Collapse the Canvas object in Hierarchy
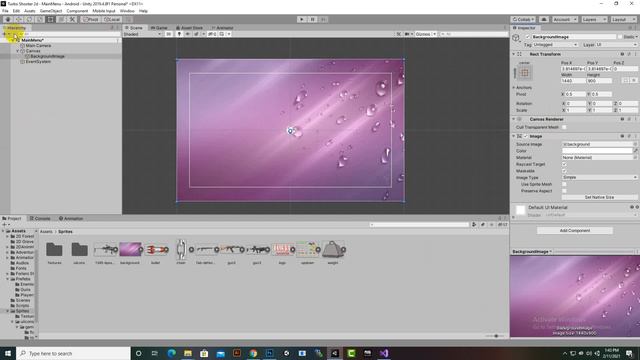The height and width of the screenshot is (360, 640). [18, 51]
